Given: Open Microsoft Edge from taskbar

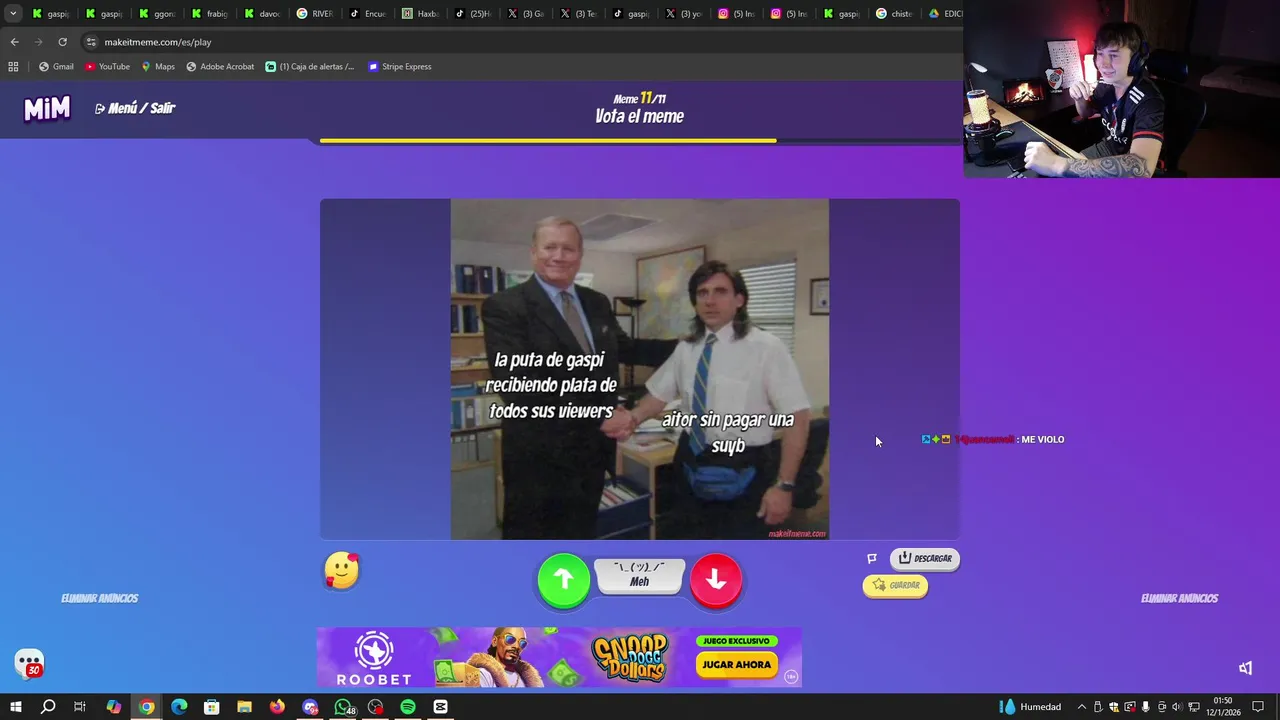Looking at the screenshot, I should 179,707.
